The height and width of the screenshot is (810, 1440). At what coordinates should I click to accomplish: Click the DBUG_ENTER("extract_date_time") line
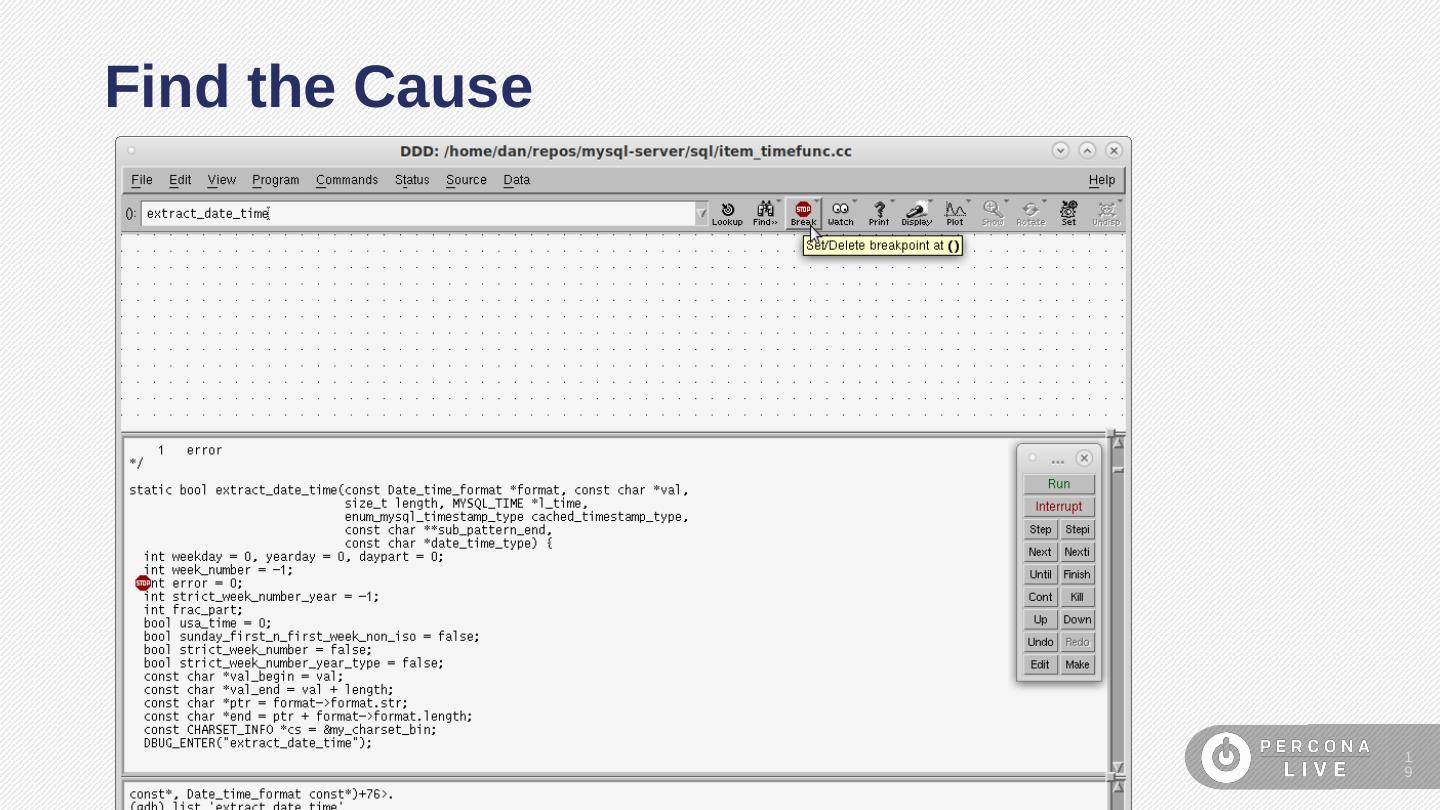click(258, 743)
